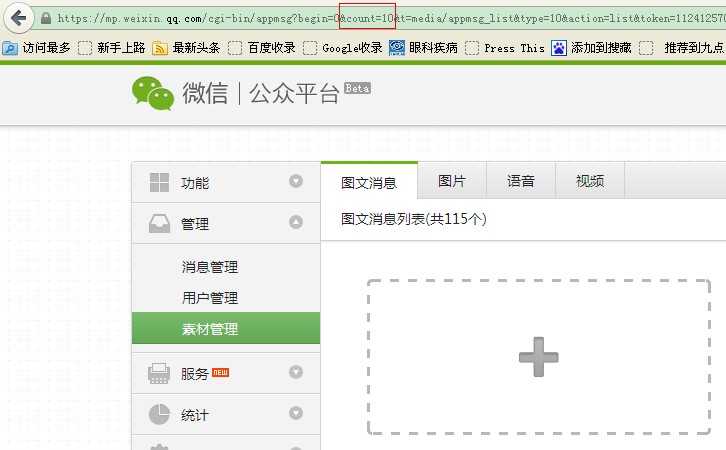Open the 百度收录 bookmark

click(271, 48)
